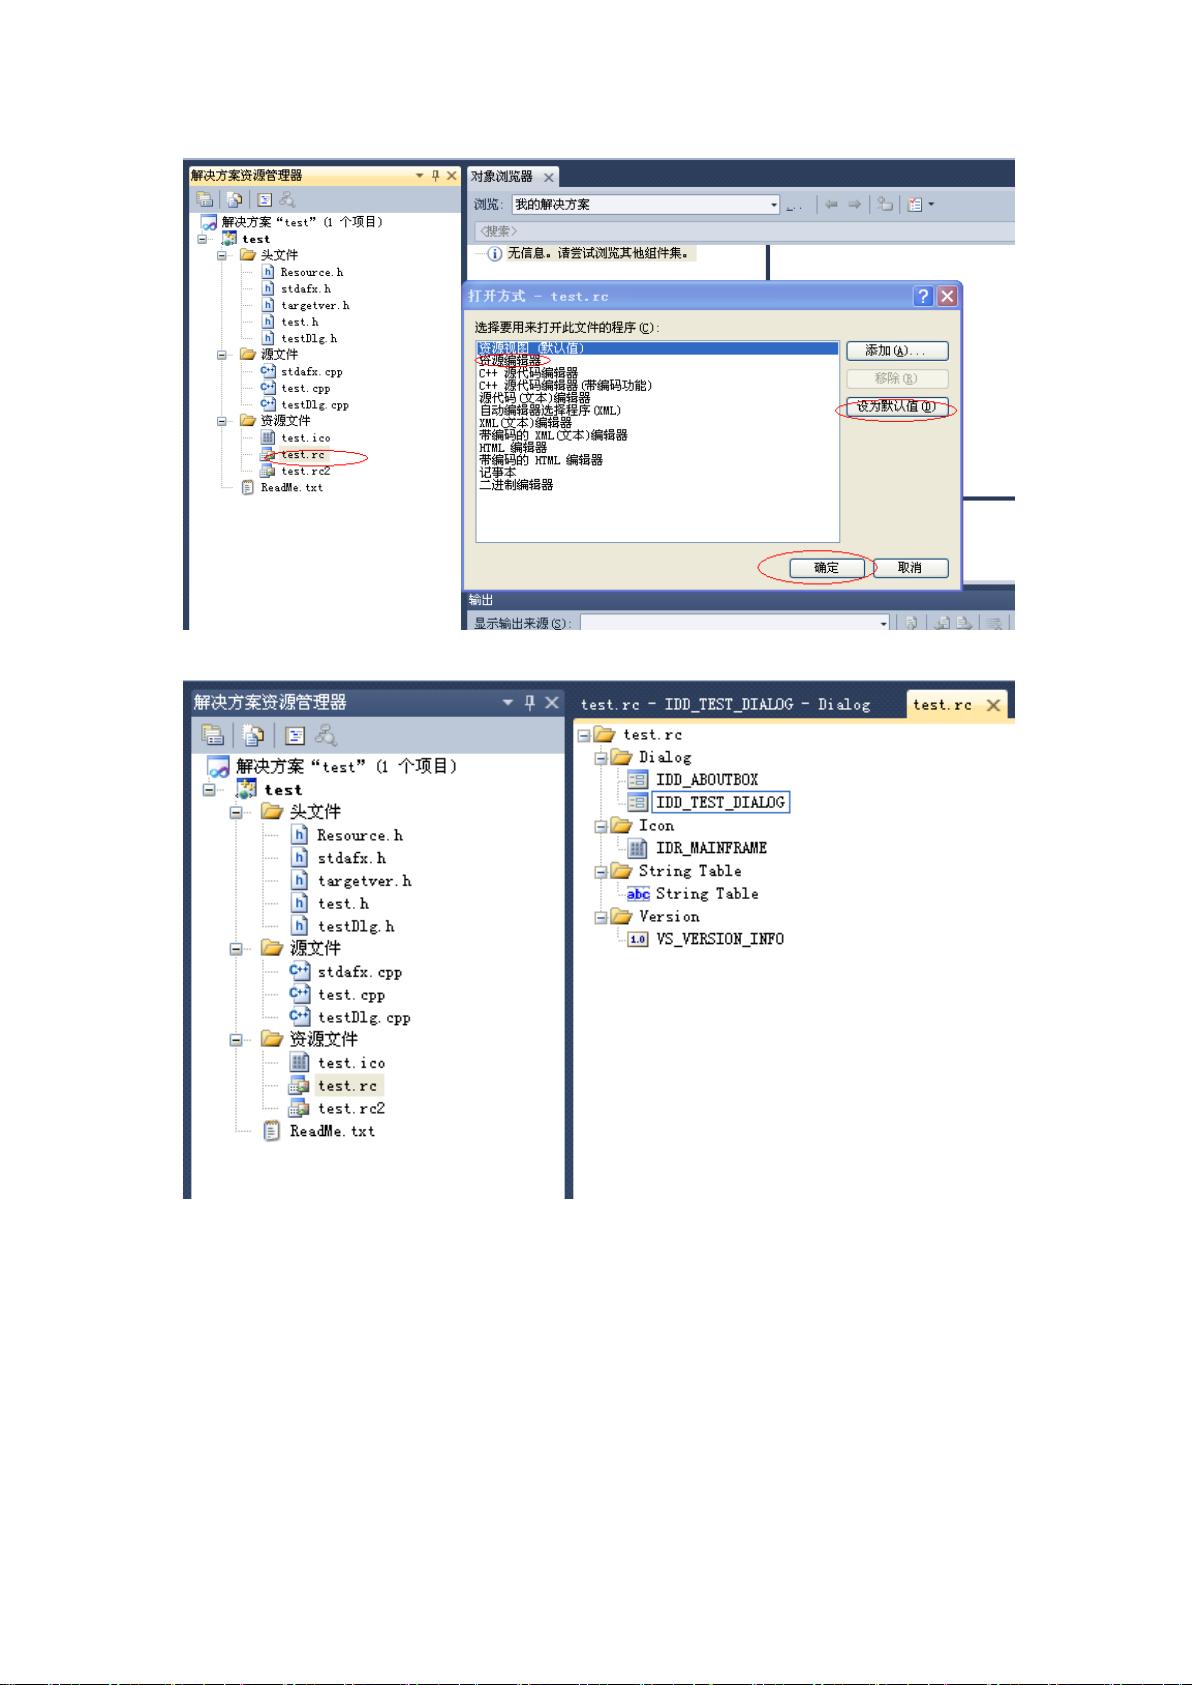This screenshot has height=1685, width=1192.
Task: Click the add-to-references icon in Object Browser
Action: point(885,204)
